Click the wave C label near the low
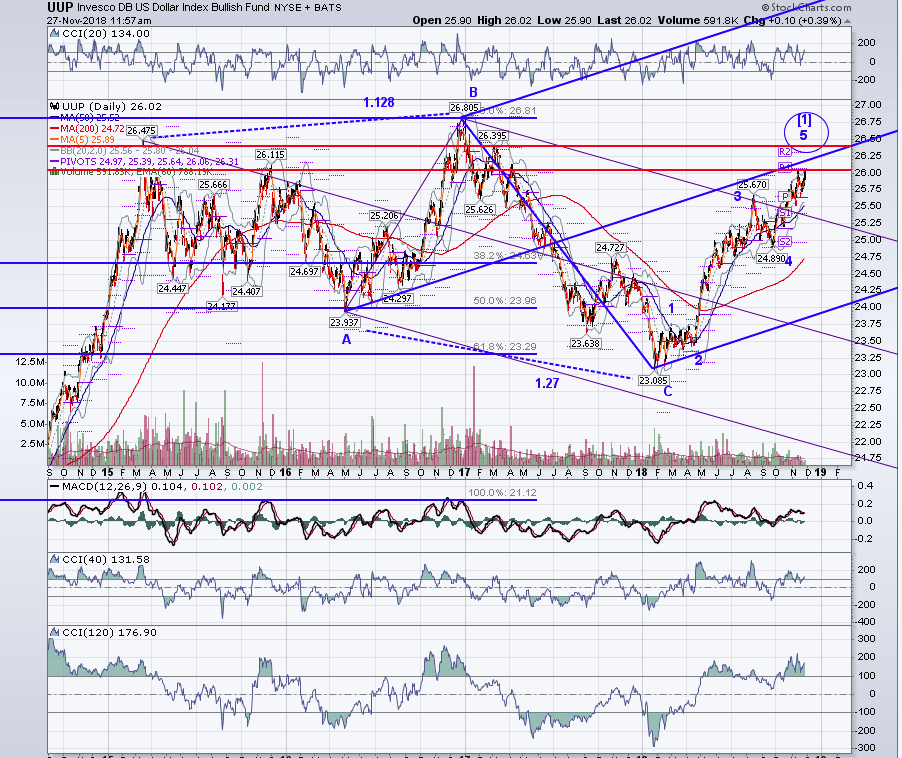Screen dimensions: 902x758 click(x=668, y=392)
